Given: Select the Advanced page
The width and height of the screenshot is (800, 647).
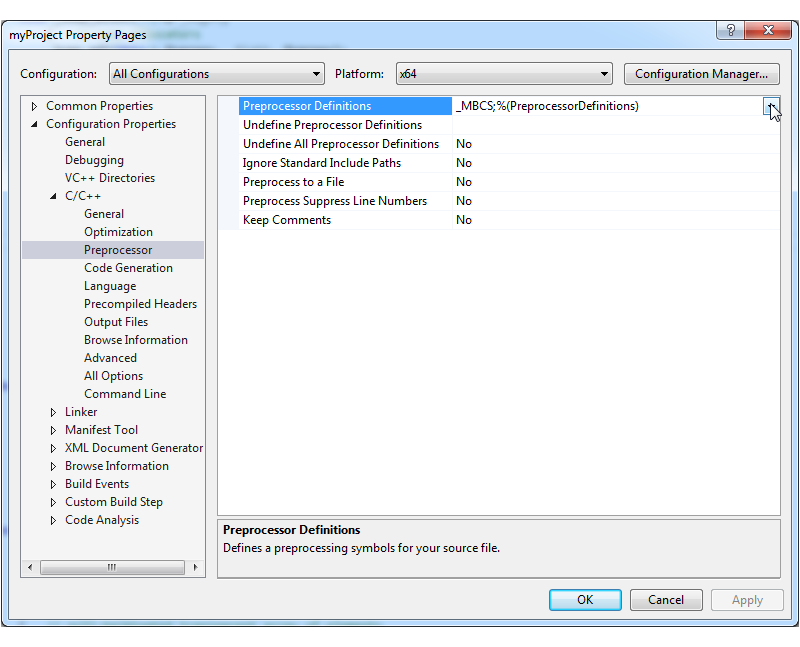Looking at the screenshot, I should click(110, 358).
